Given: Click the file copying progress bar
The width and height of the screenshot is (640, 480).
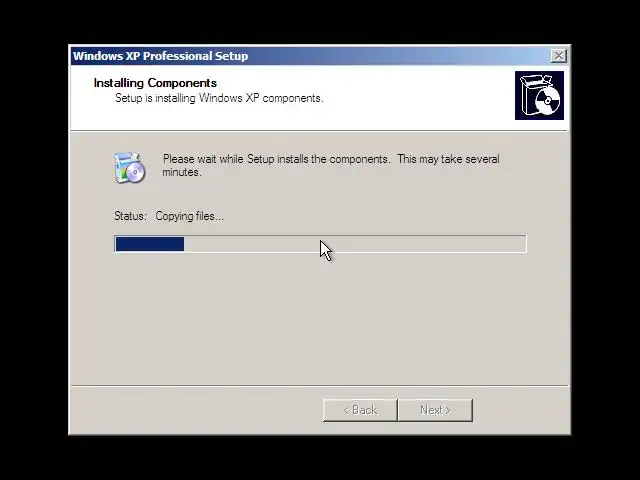Looking at the screenshot, I should point(320,244).
